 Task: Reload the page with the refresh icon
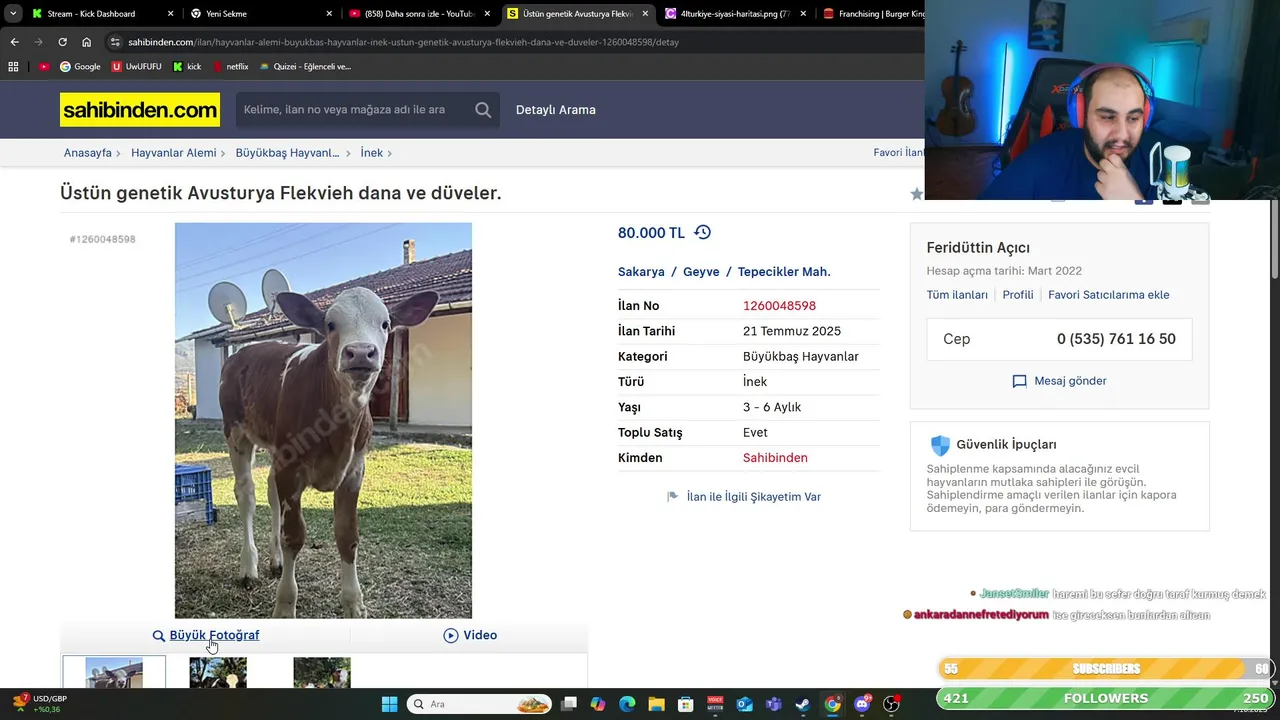62,42
